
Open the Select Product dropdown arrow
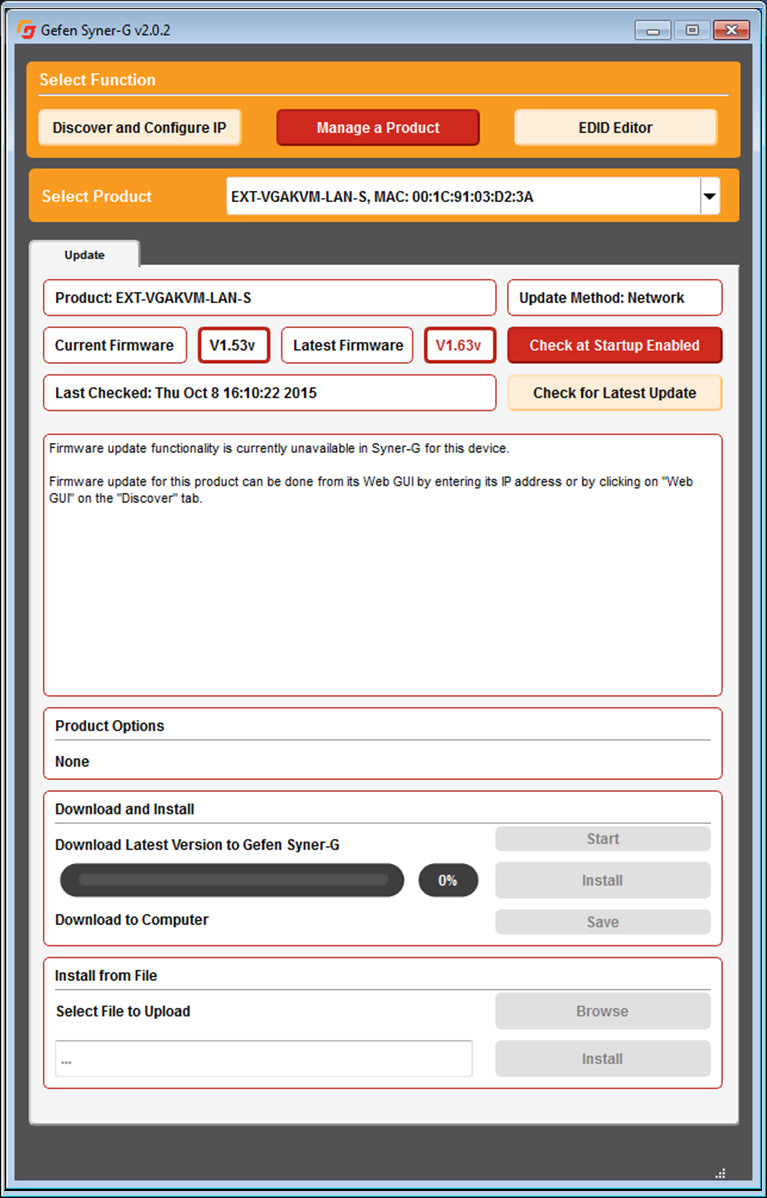pos(709,197)
